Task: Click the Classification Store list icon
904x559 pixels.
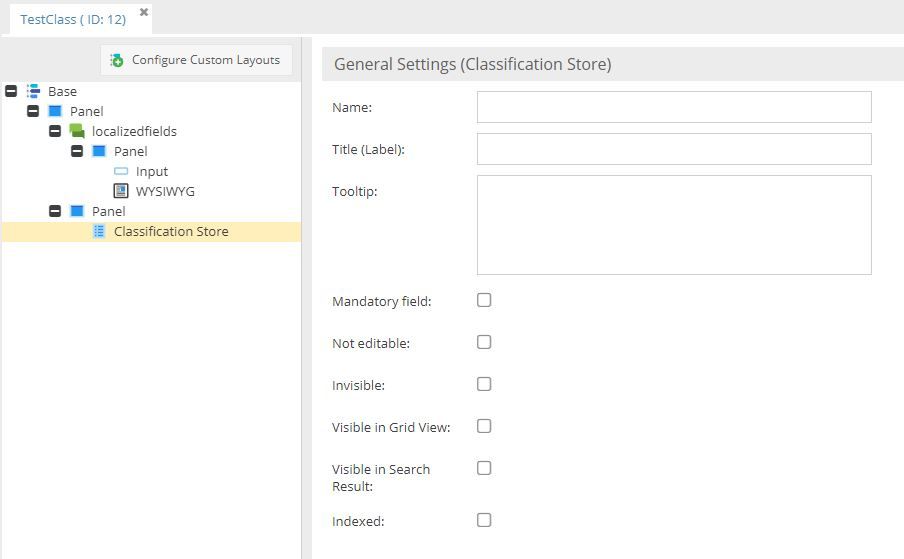Action: (x=99, y=231)
